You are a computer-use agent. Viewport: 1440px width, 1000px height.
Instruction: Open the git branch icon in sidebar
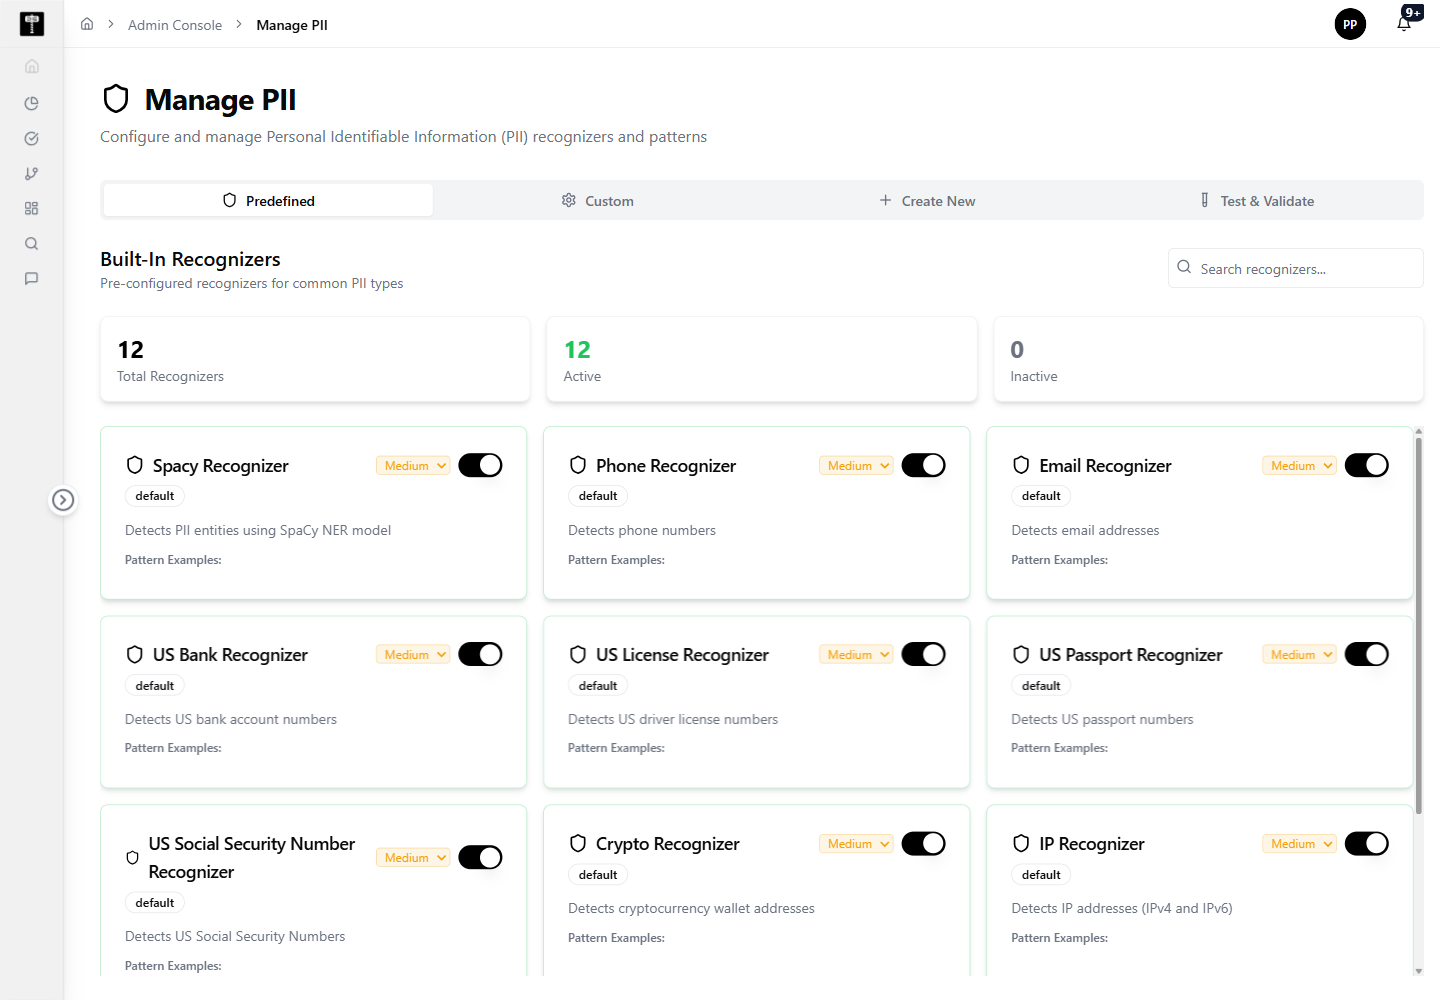pyautogui.click(x=32, y=174)
